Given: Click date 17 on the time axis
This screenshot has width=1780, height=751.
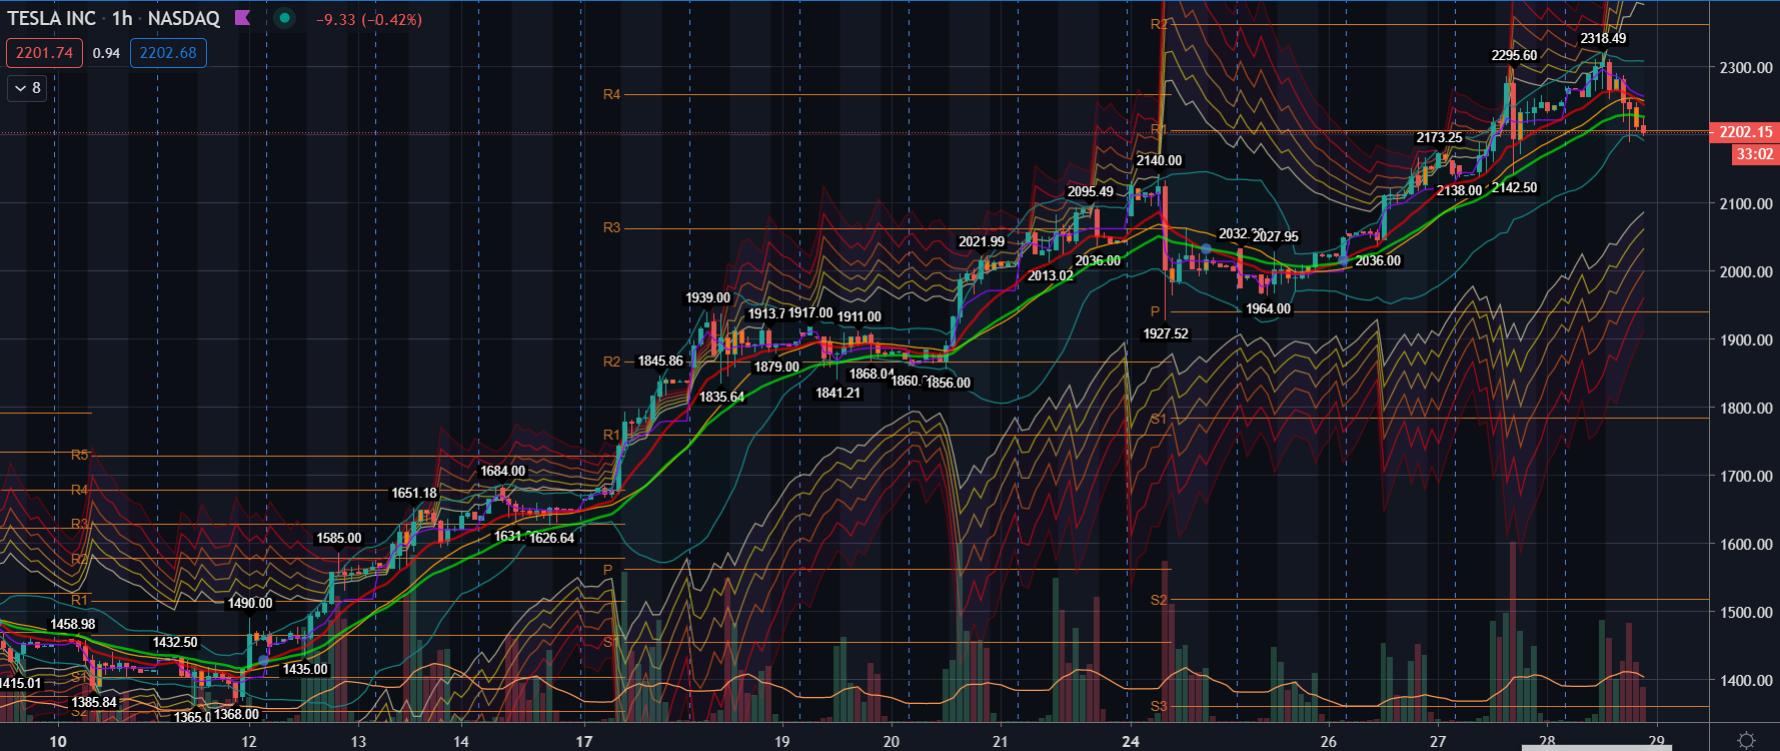Looking at the screenshot, I should coord(584,741).
